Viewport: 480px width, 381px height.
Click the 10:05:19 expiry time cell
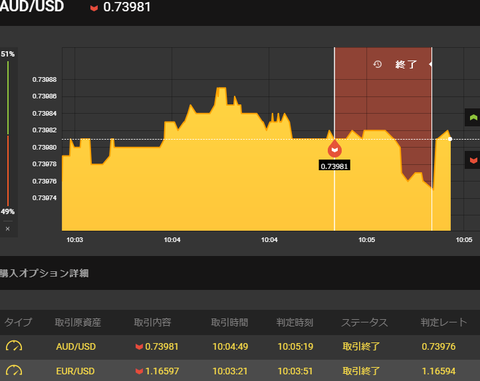pyautogui.click(x=295, y=347)
